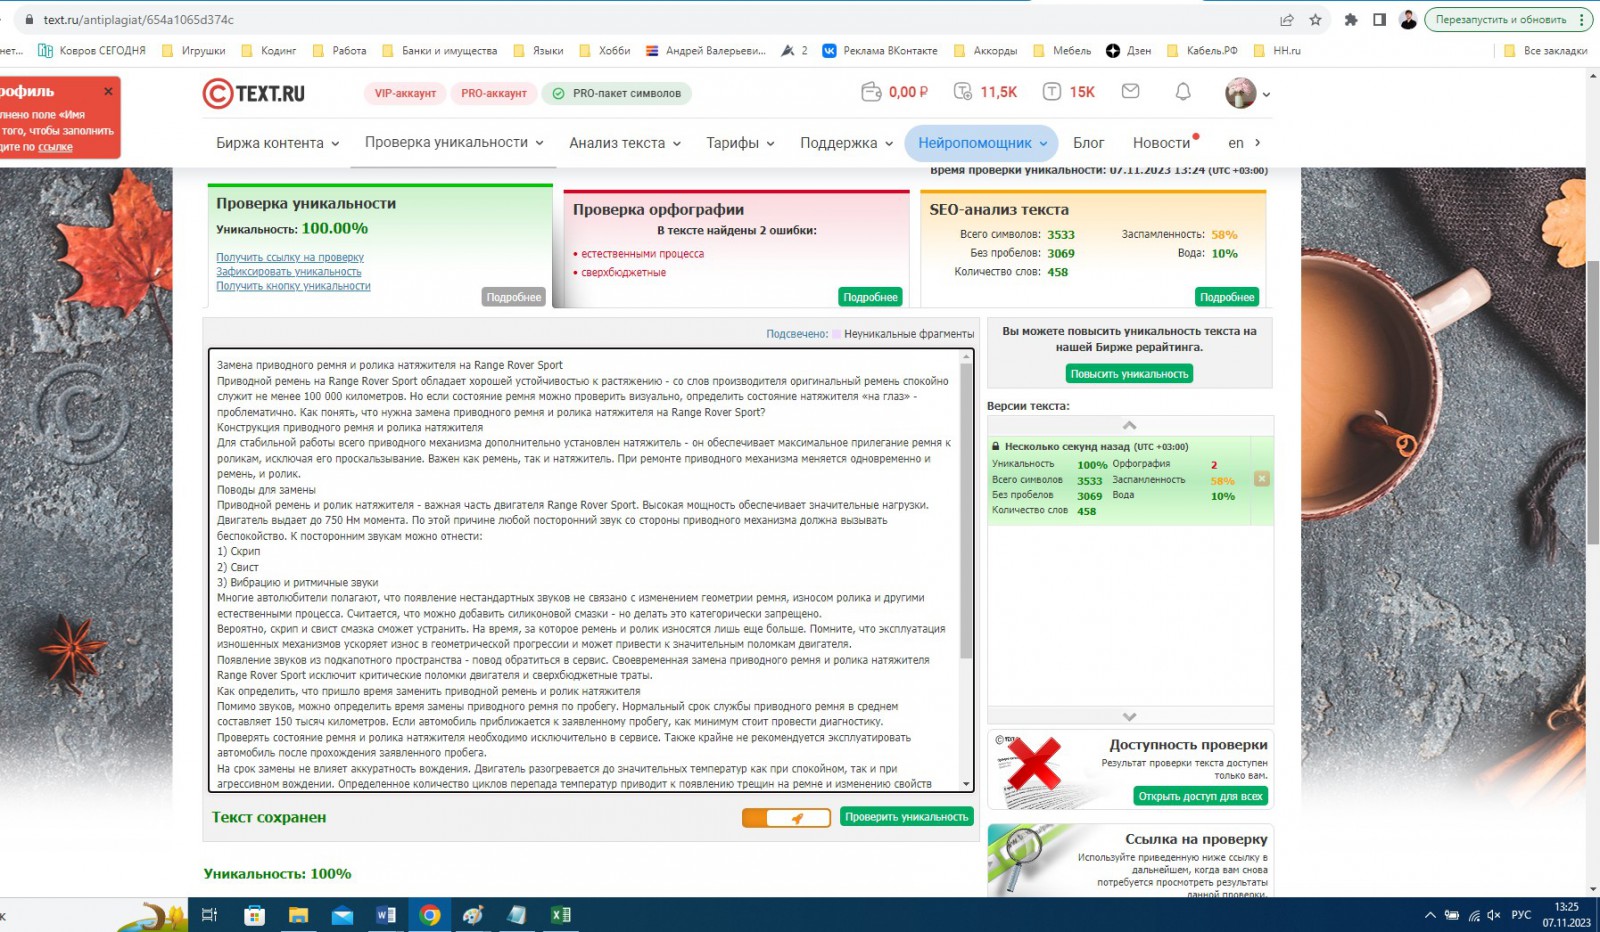Expand the en language selector
Image resolution: width=1600 pixels, height=932 pixels.
[1244, 143]
